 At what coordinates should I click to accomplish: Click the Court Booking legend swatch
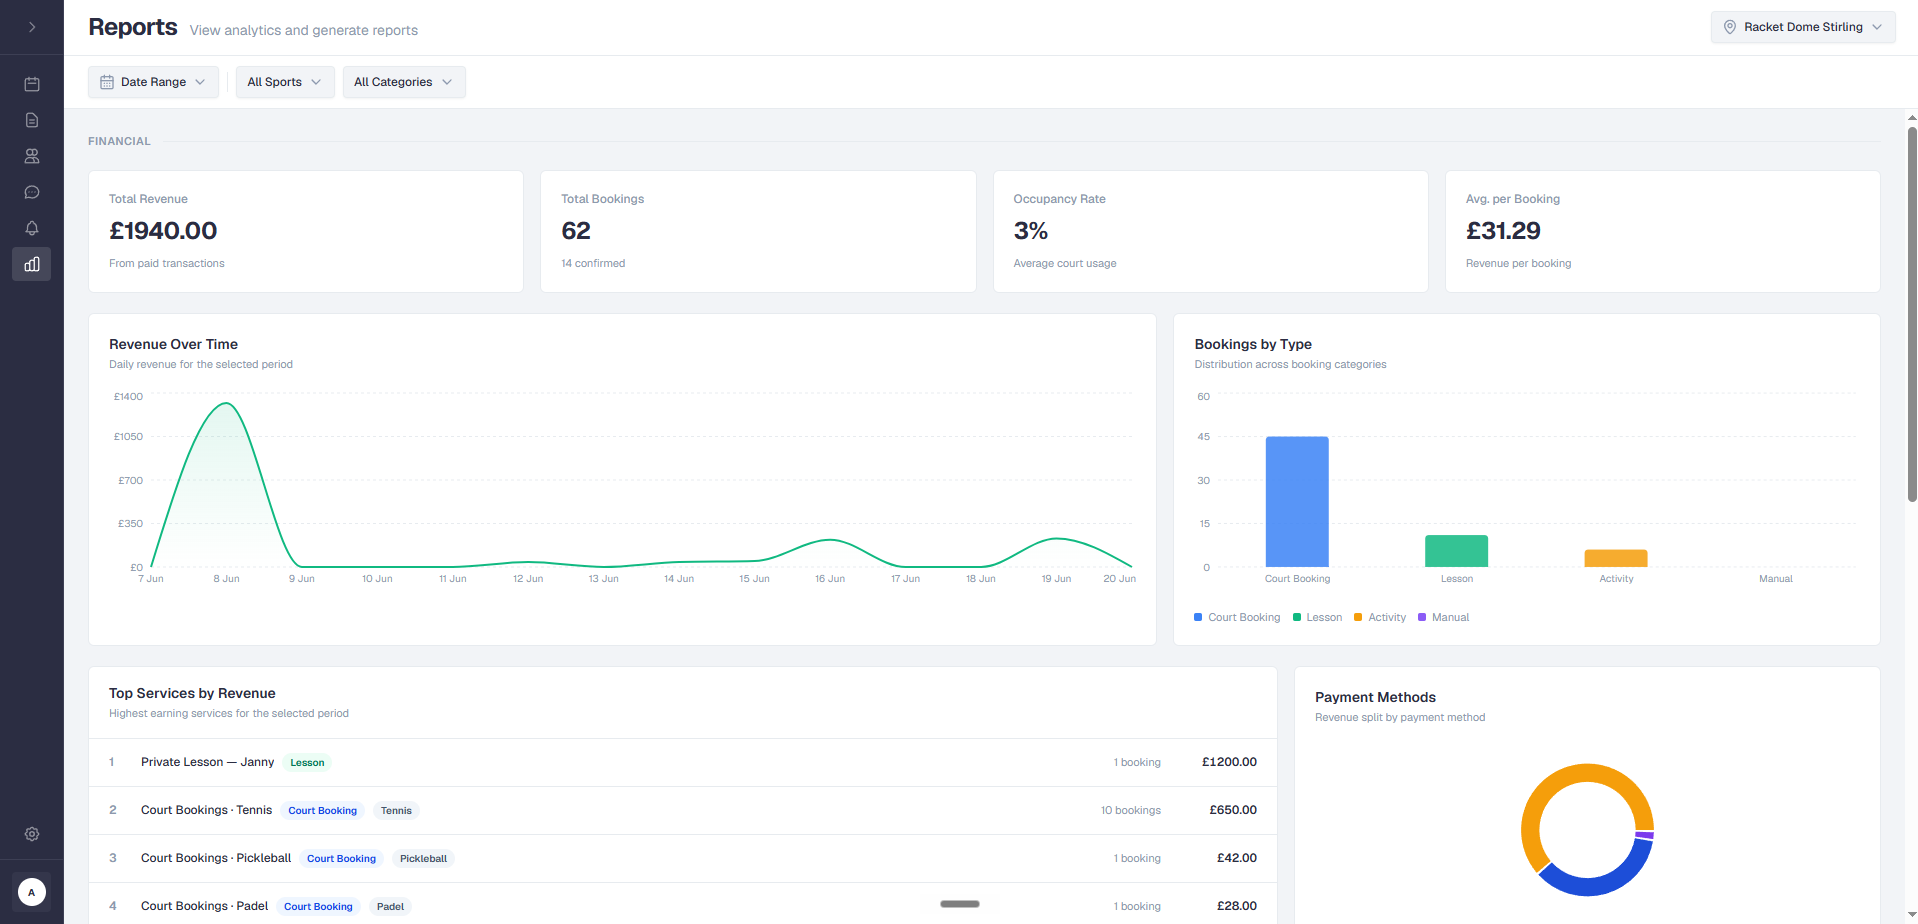tap(1198, 617)
